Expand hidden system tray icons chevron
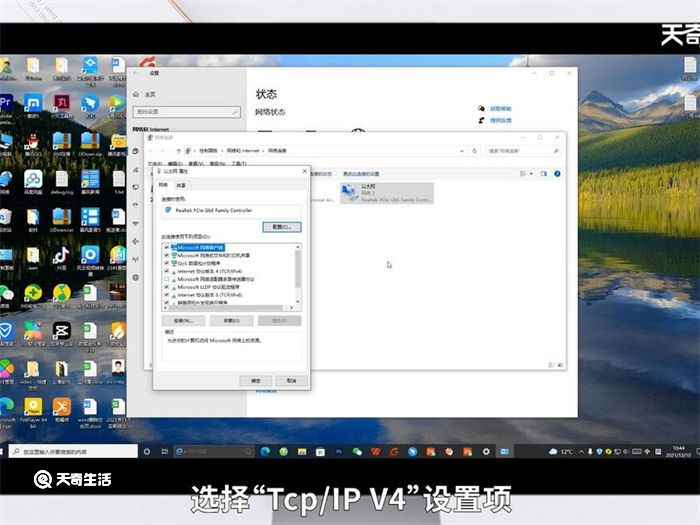 [581, 452]
